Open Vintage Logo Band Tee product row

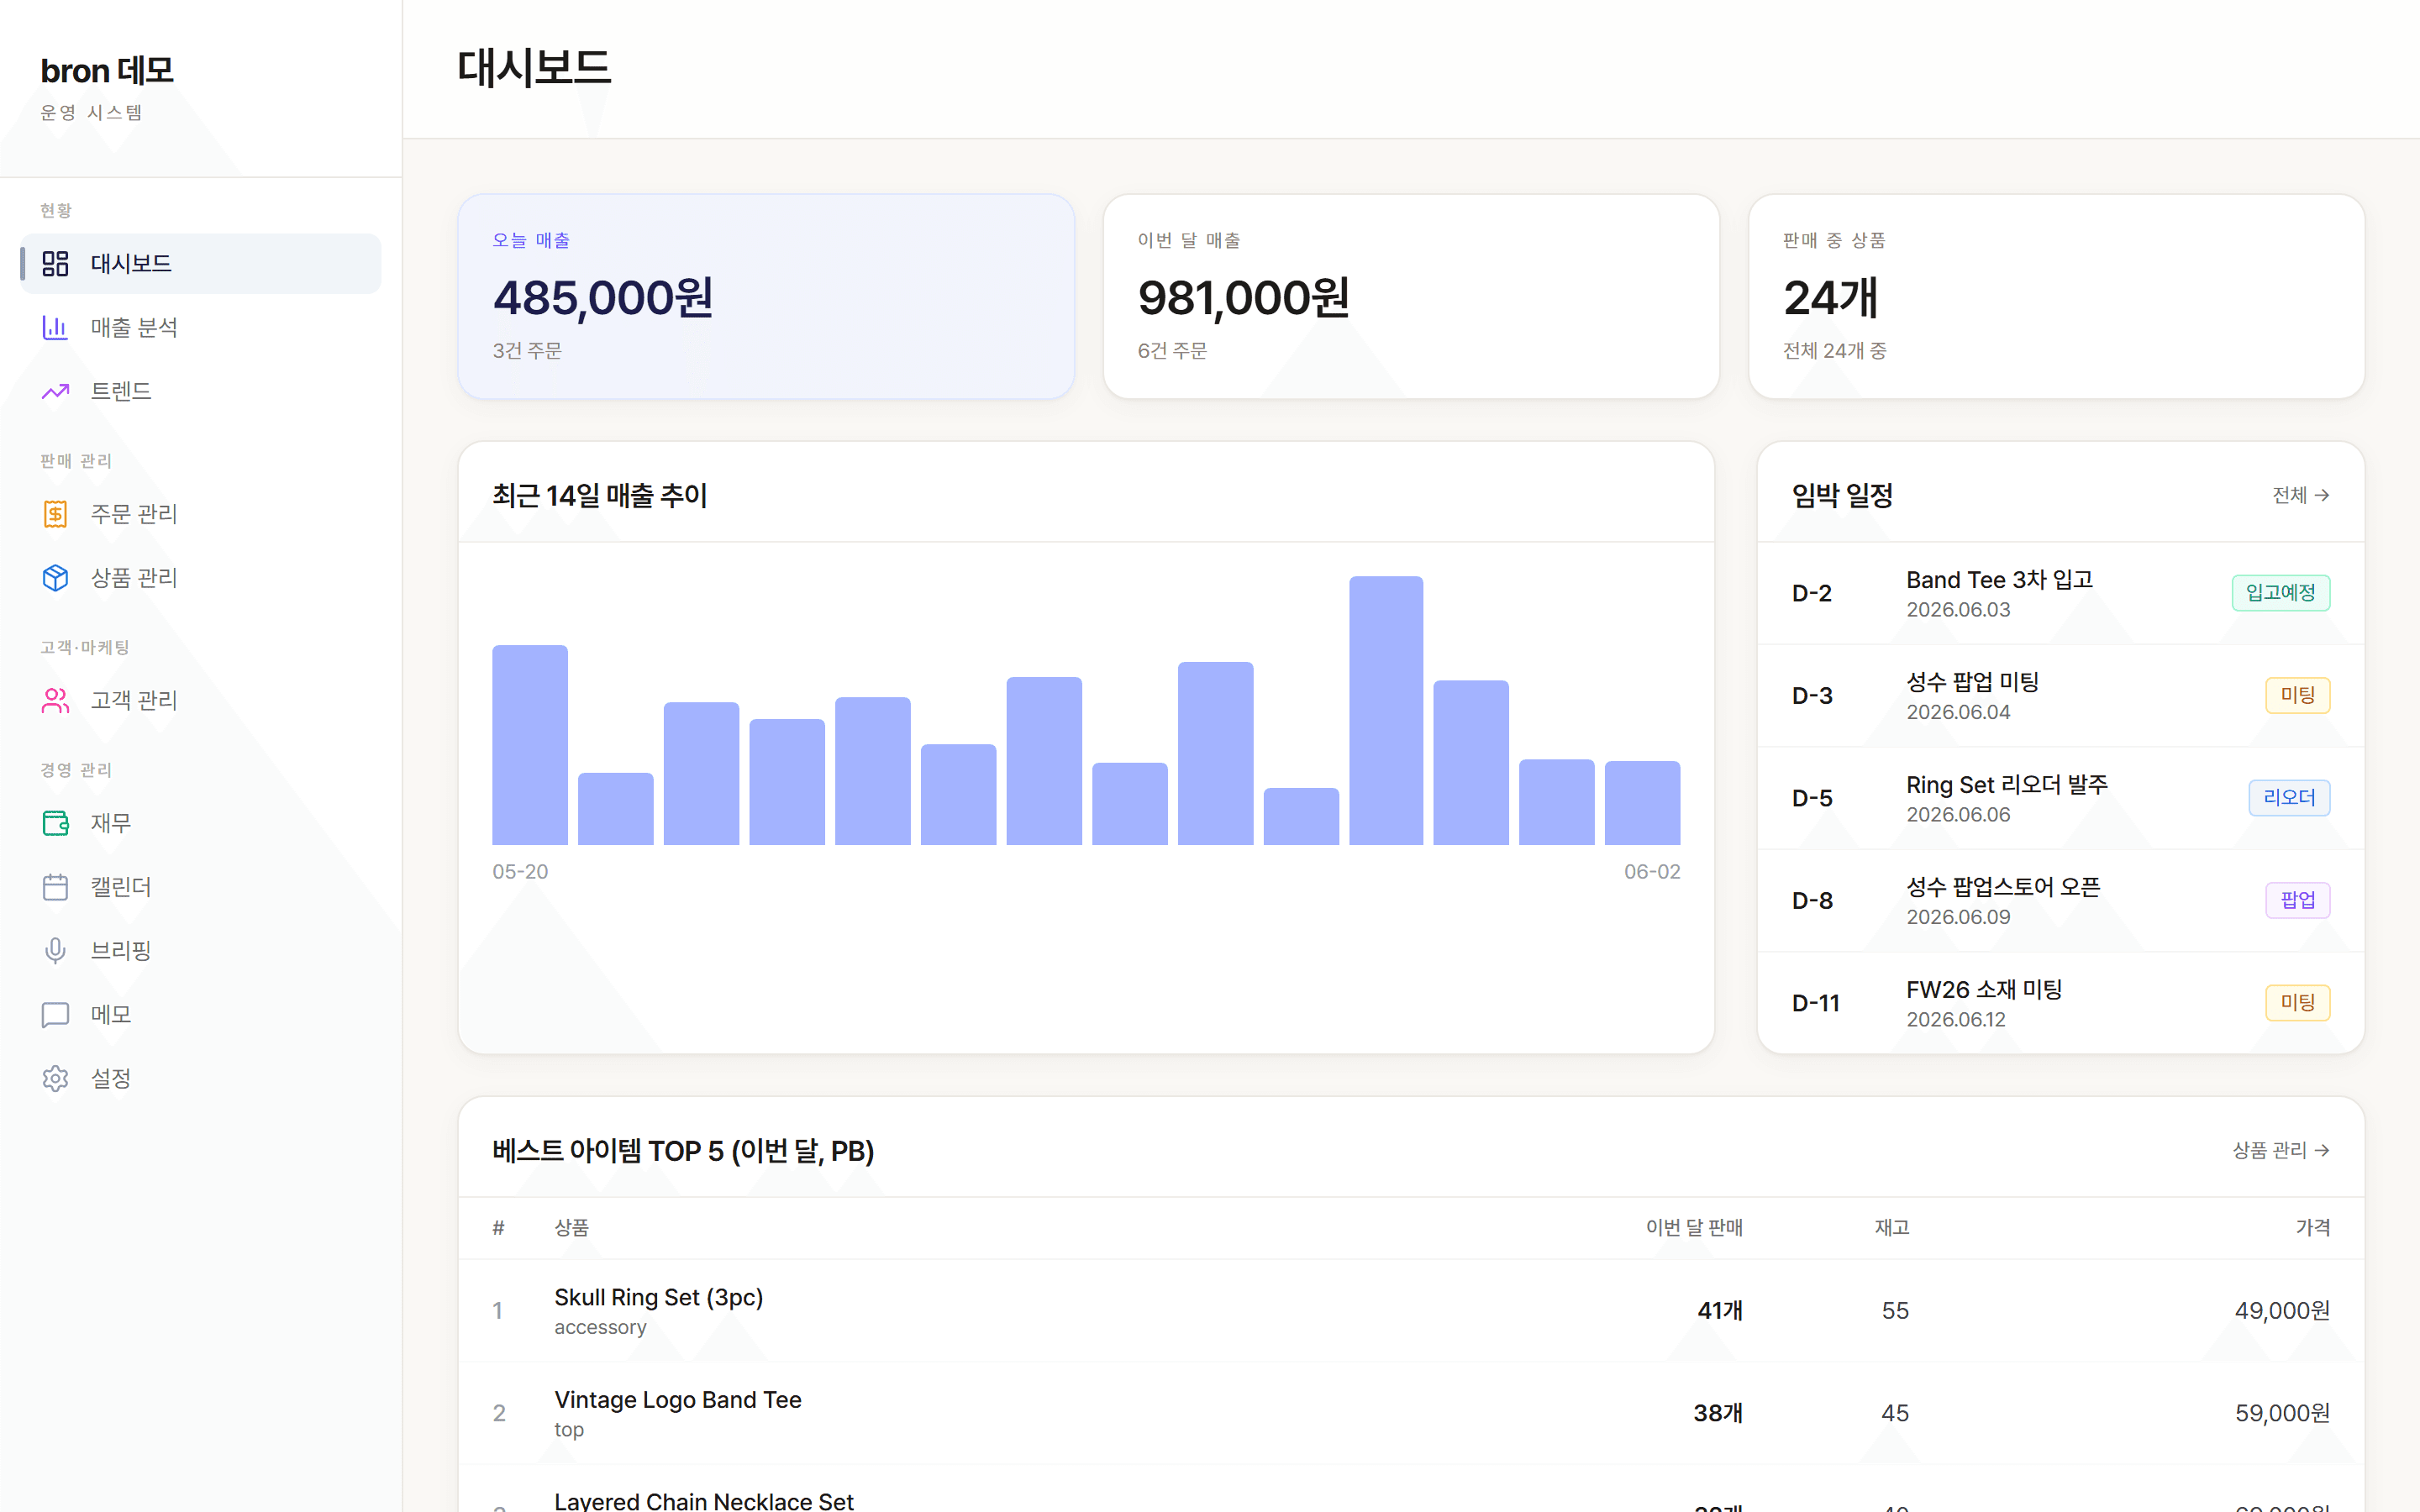(x=1411, y=1413)
